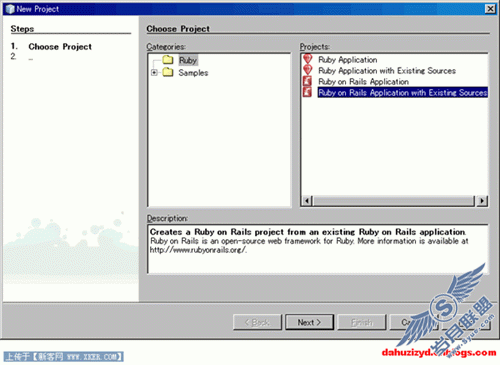
Task: Click the Choose Project step in Steps
Action: tap(60, 47)
